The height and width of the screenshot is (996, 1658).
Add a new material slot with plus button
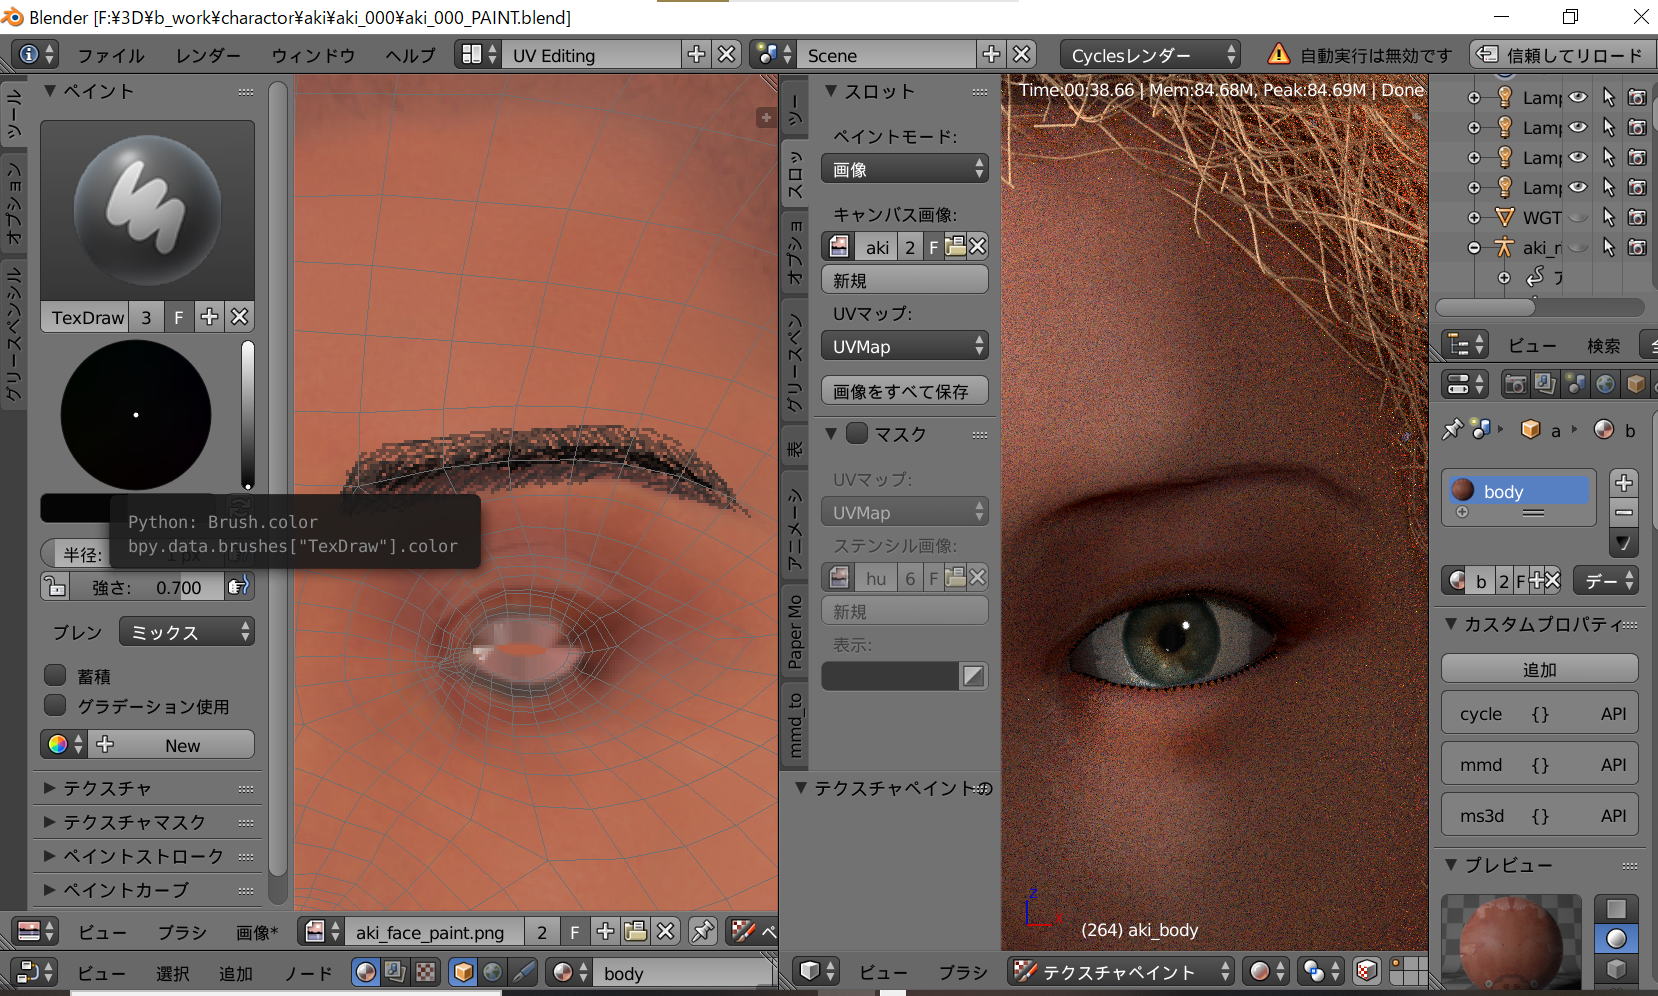tap(1624, 482)
